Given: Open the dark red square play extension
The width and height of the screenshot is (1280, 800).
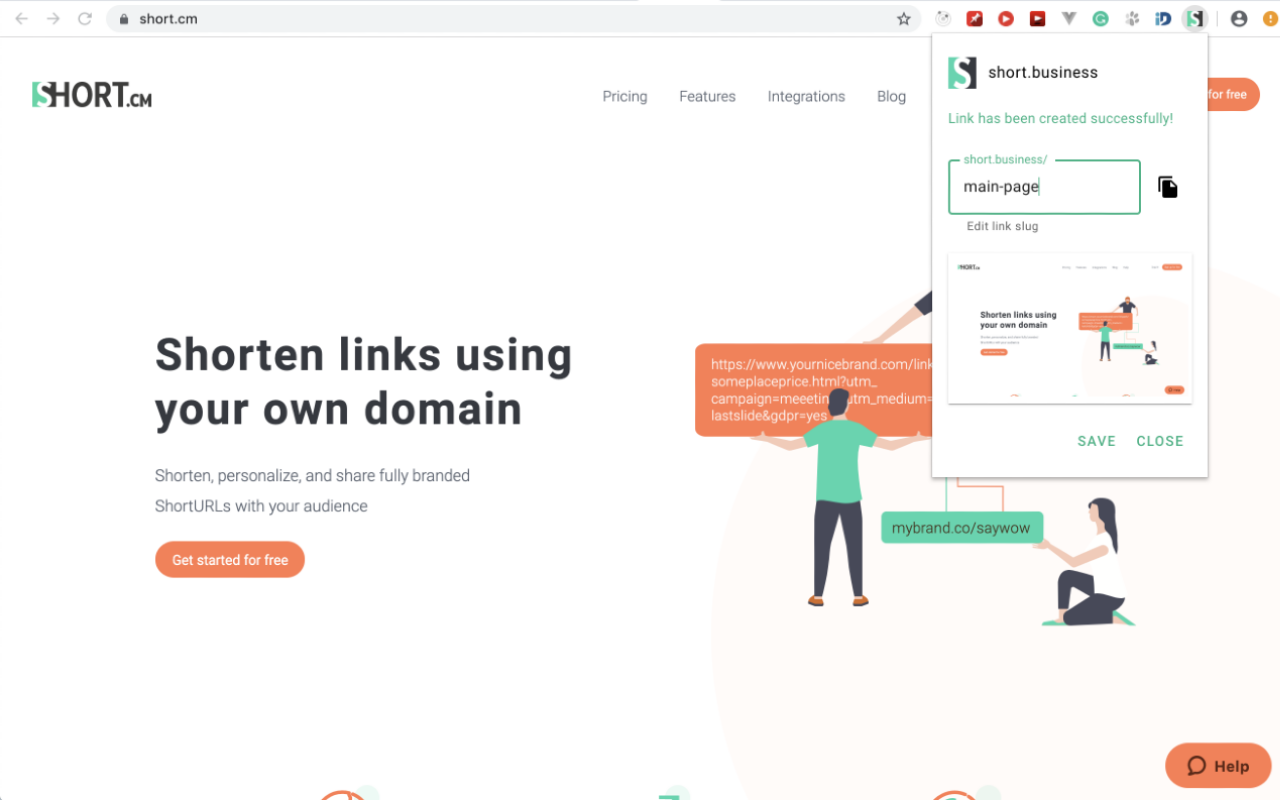Looking at the screenshot, I should pos(1038,18).
